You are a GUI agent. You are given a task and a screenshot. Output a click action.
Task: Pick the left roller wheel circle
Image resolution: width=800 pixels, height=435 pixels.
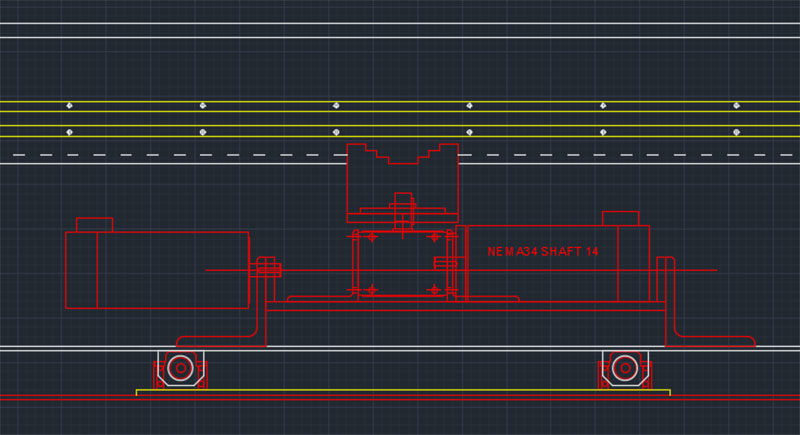tap(180, 368)
